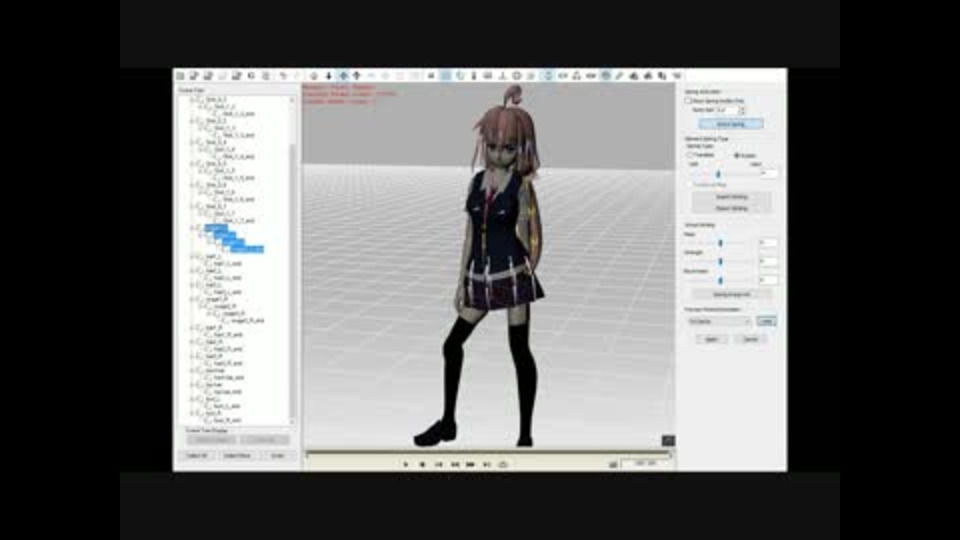Screen dimensions: 960x540
Task: Click the Import Setting button
Action: point(731,197)
